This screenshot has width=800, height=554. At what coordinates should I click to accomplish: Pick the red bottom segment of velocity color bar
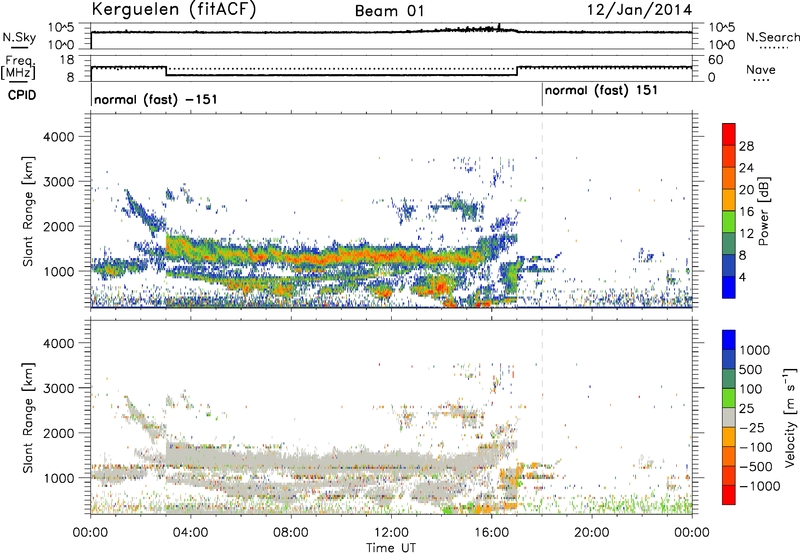click(729, 495)
